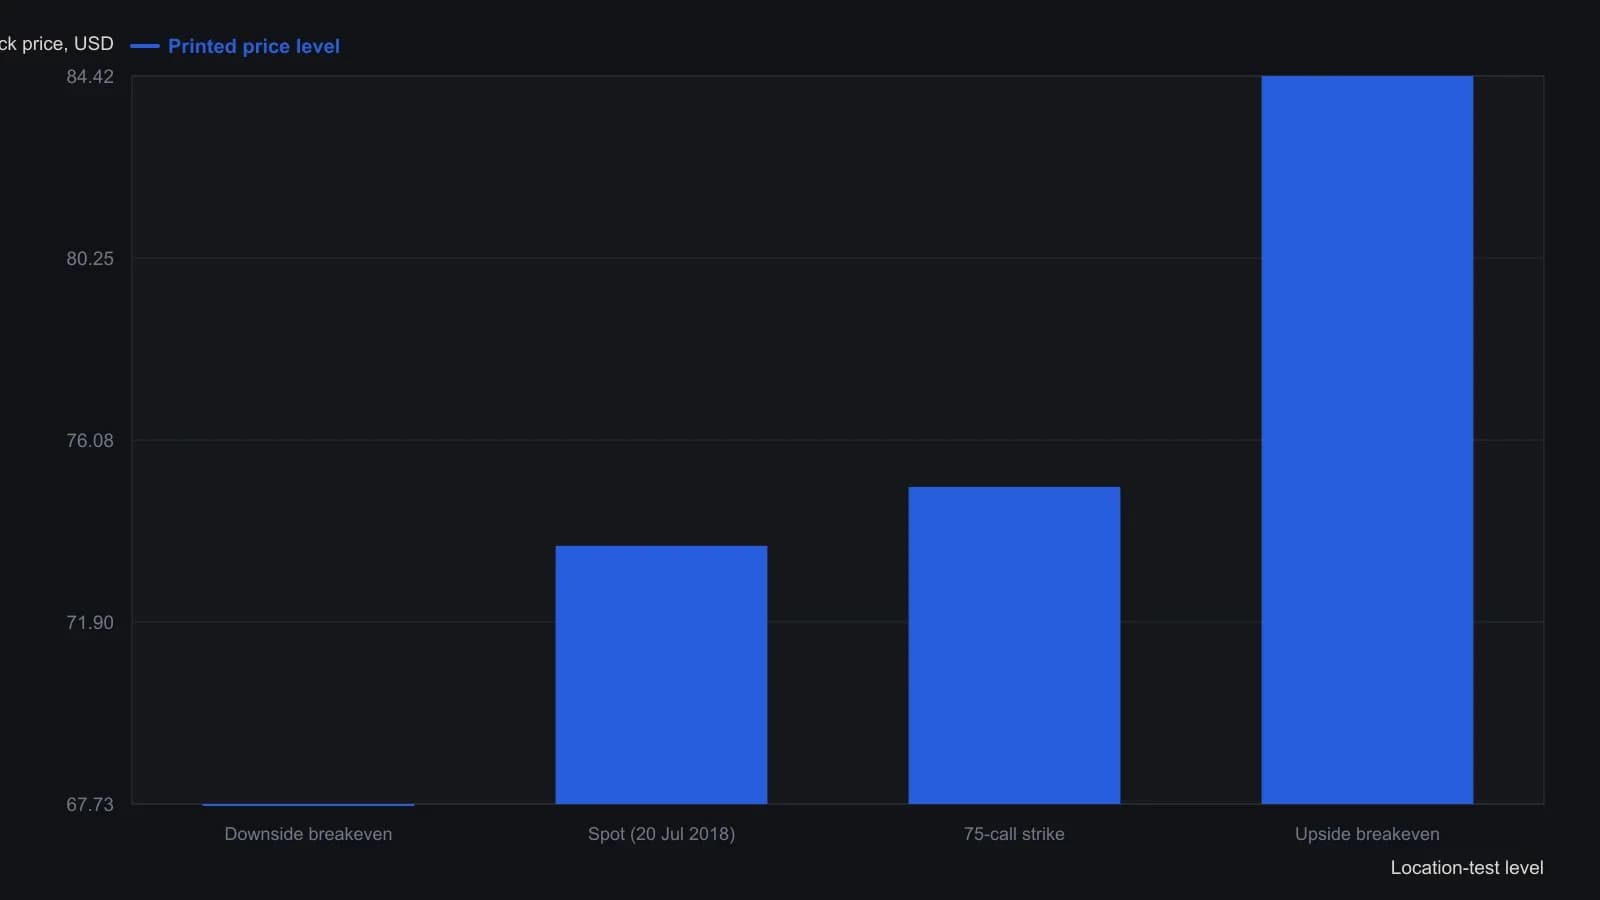Click the Downside breakeven axis label

point(308,834)
